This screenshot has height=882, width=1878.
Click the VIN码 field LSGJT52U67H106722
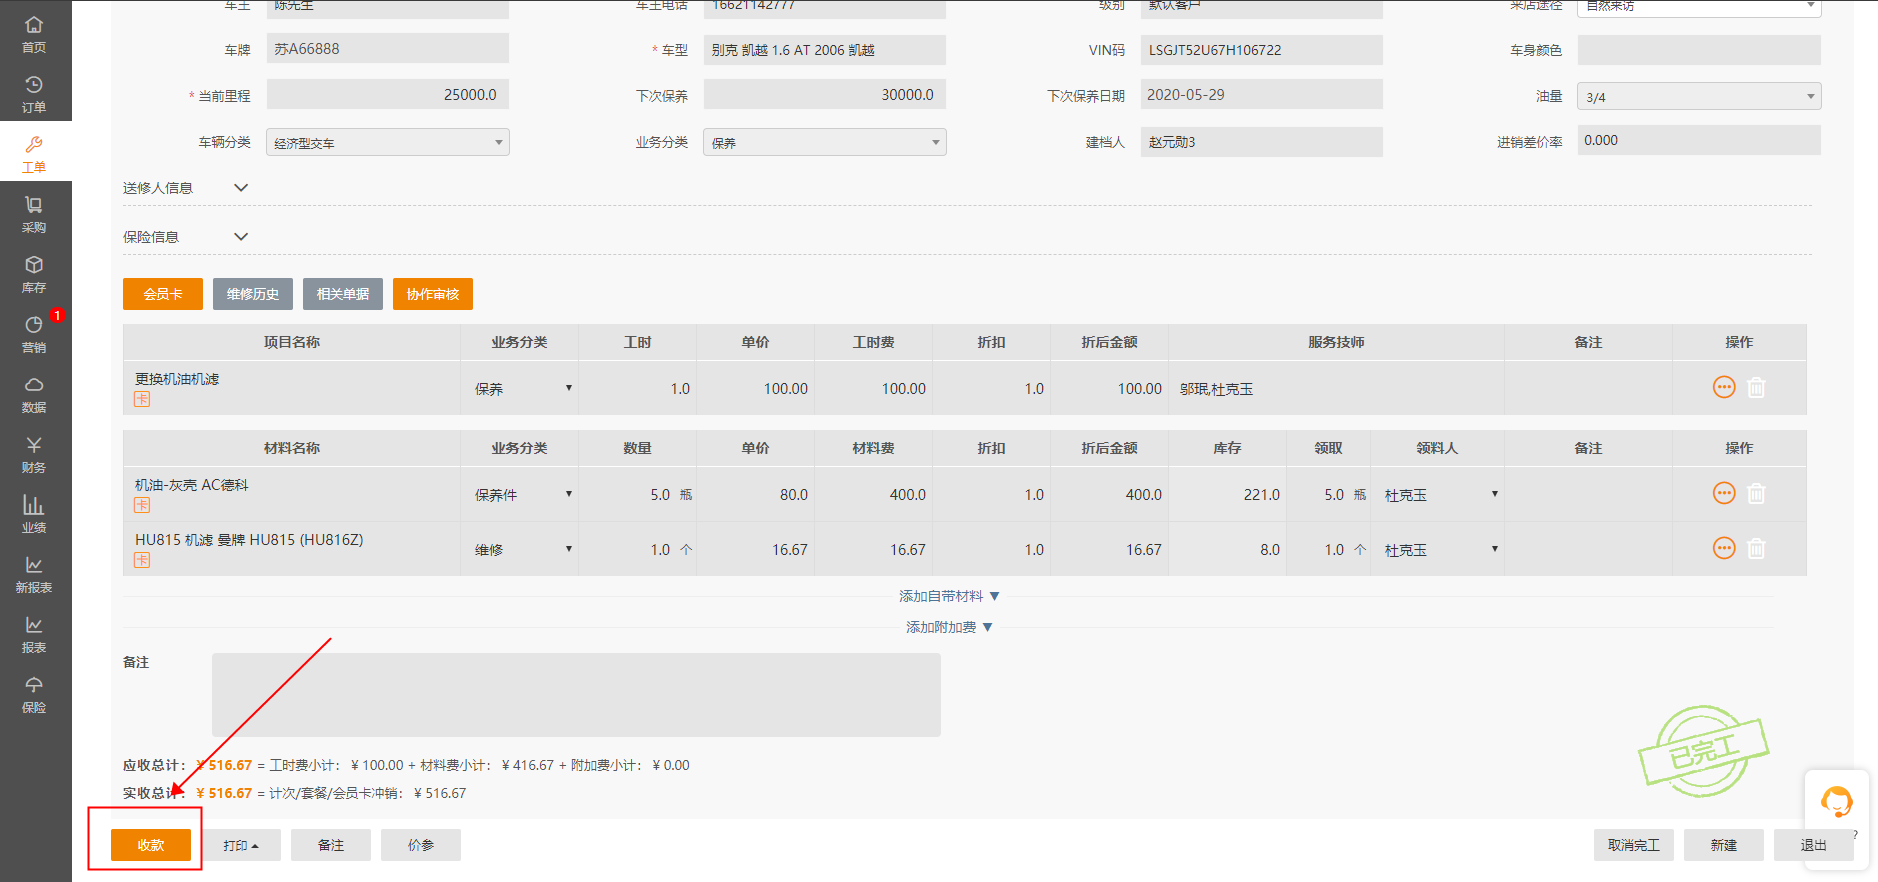pos(1262,50)
